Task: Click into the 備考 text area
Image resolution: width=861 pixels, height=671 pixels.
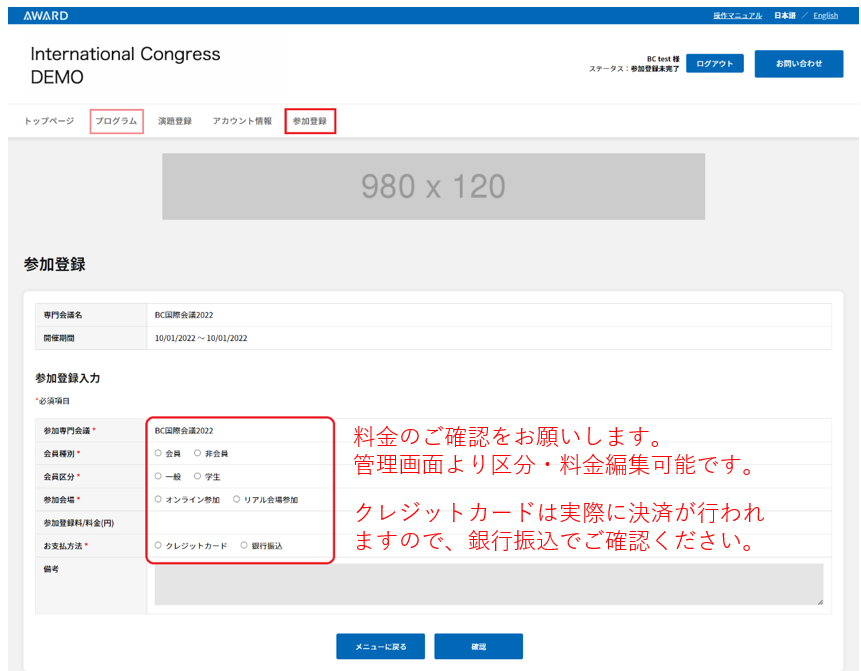Action: point(488,585)
